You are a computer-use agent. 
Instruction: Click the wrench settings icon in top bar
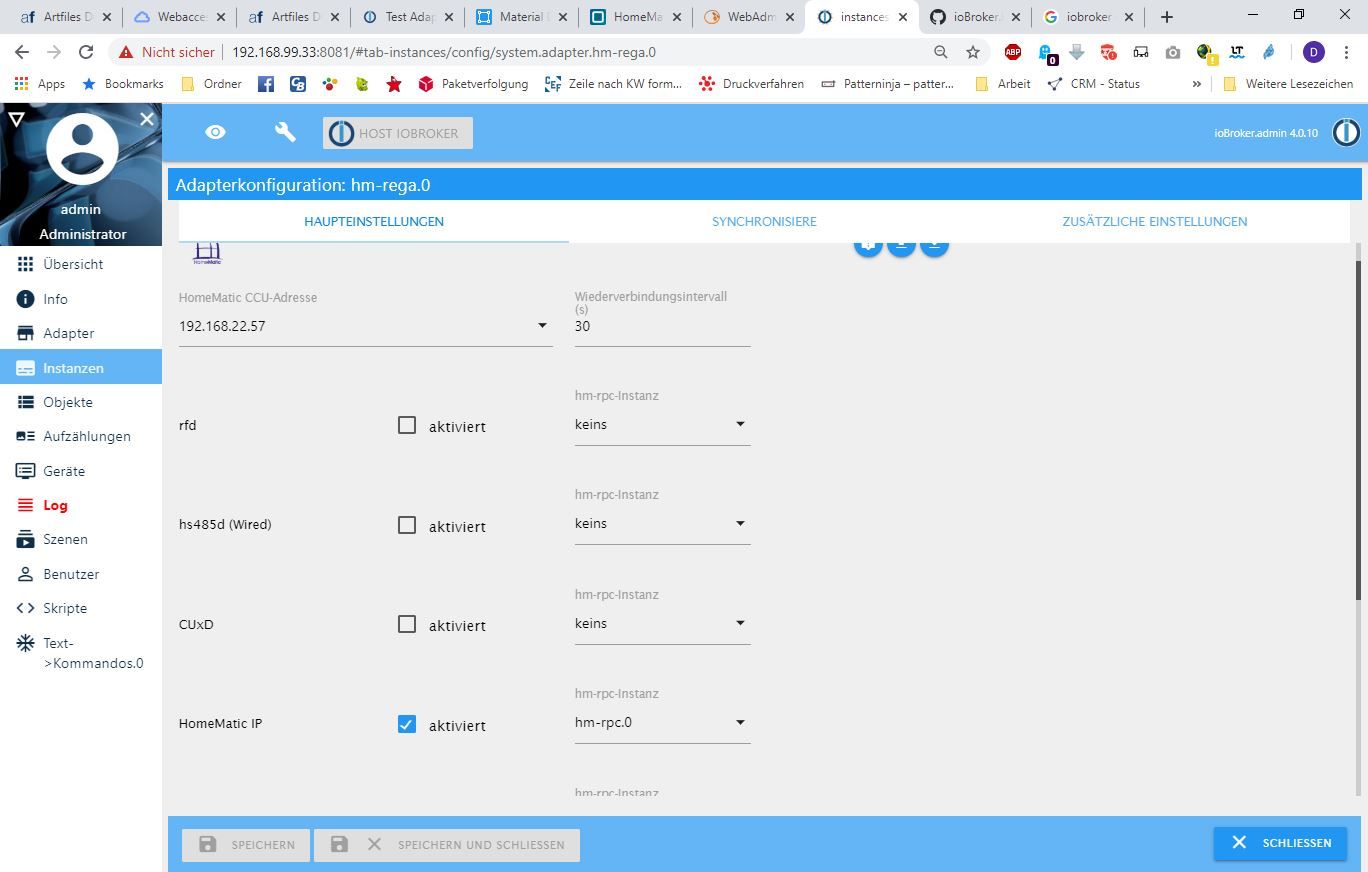point(285,132)
